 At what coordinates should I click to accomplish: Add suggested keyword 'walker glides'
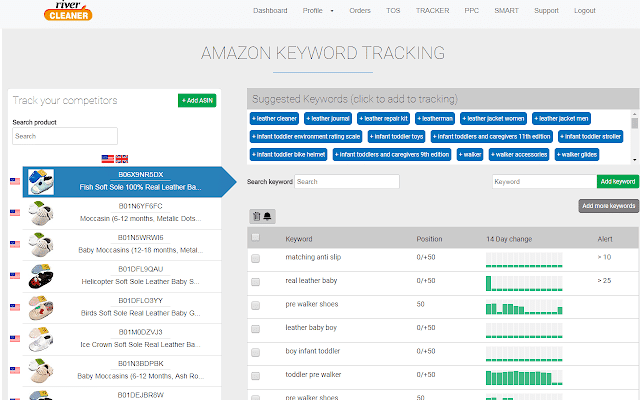(577, 155)
